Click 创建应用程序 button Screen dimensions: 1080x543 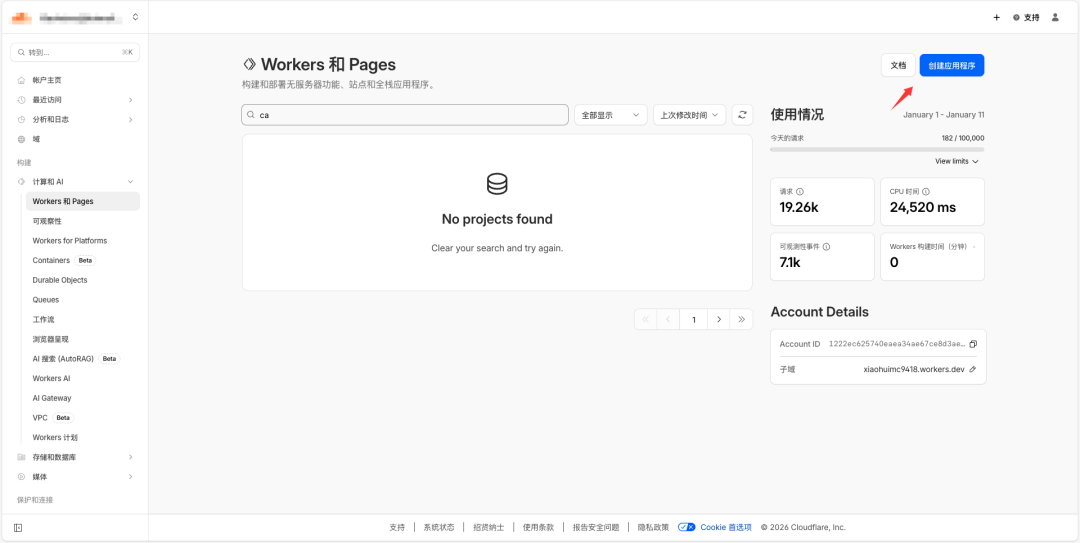coord(951,65)
